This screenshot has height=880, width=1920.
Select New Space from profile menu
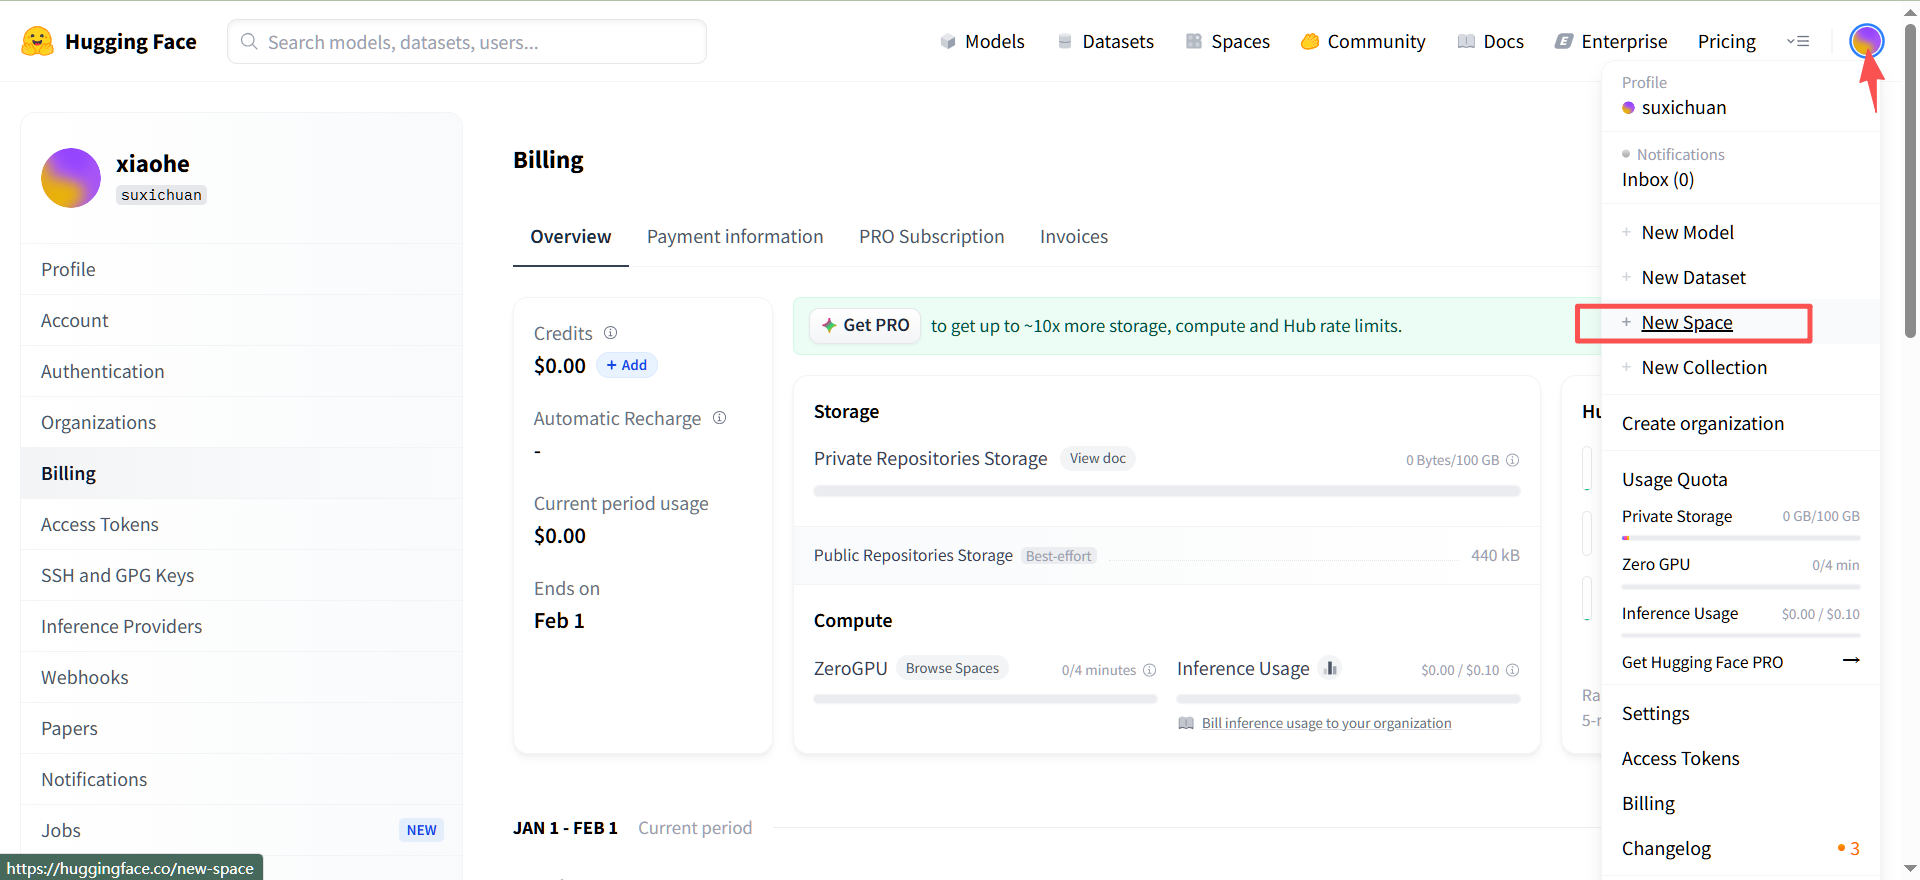1687,323
